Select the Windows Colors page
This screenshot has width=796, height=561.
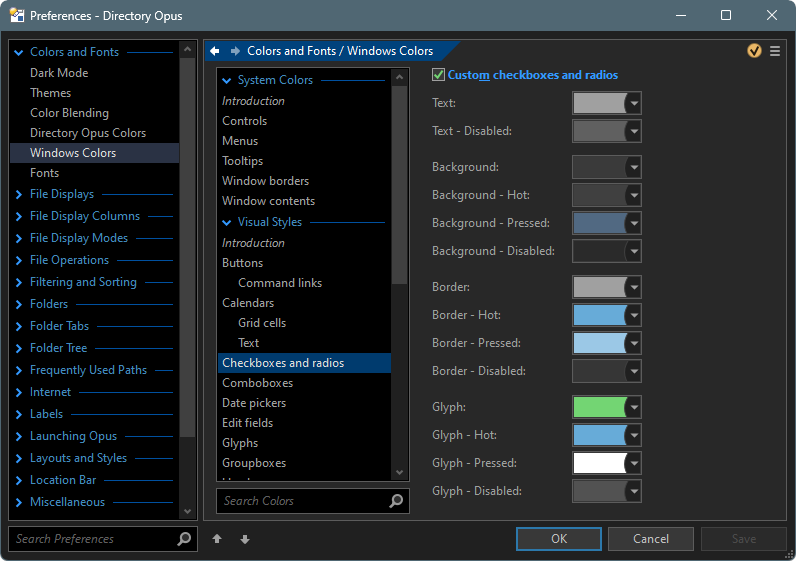click(x=94, y=153)
